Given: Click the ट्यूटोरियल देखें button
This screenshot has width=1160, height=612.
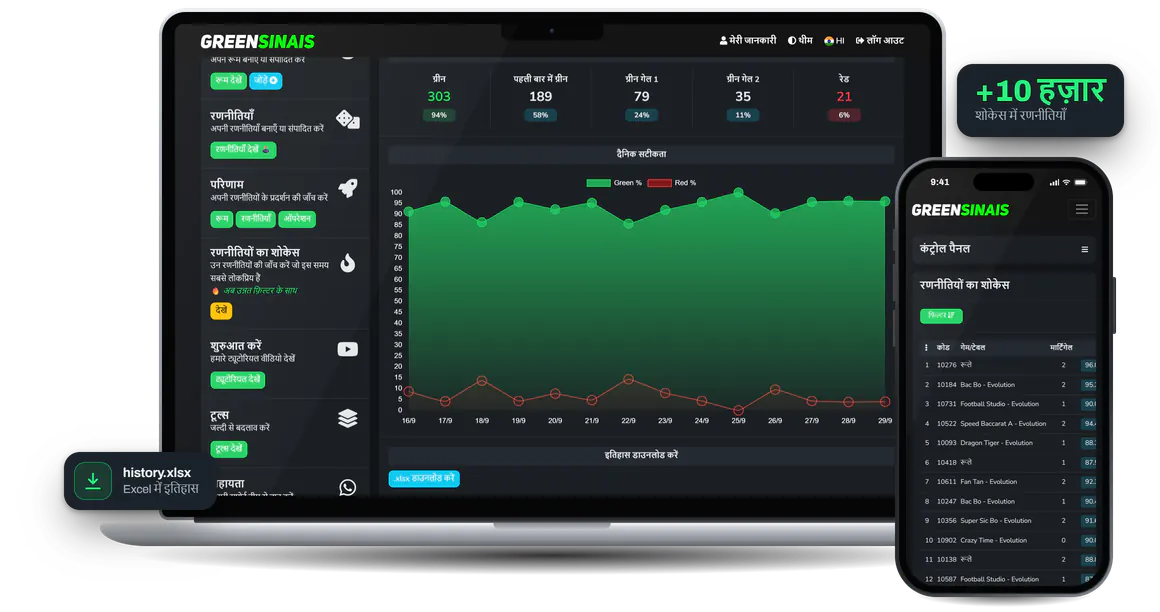Looking at the screenshot, I should tap(237, 380).
